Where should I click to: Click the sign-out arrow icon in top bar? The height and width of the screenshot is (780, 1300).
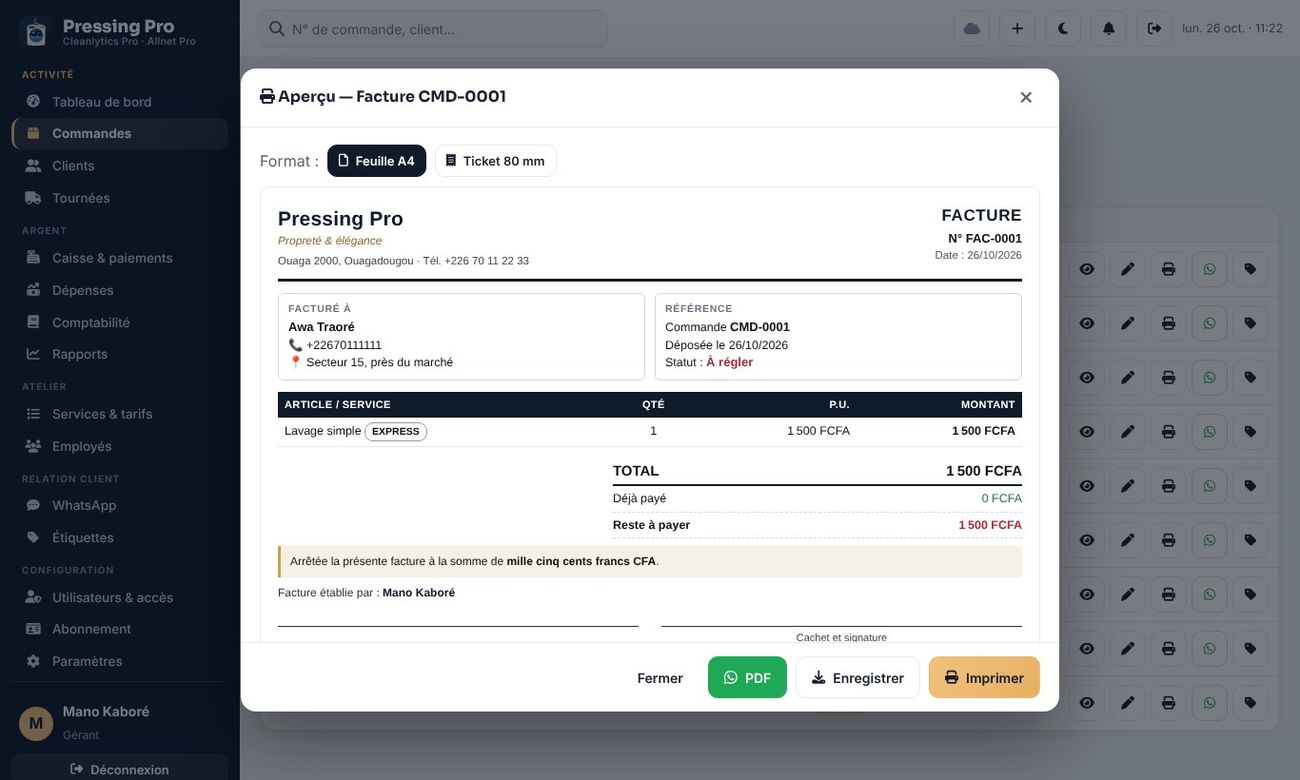click(1154, 28)
